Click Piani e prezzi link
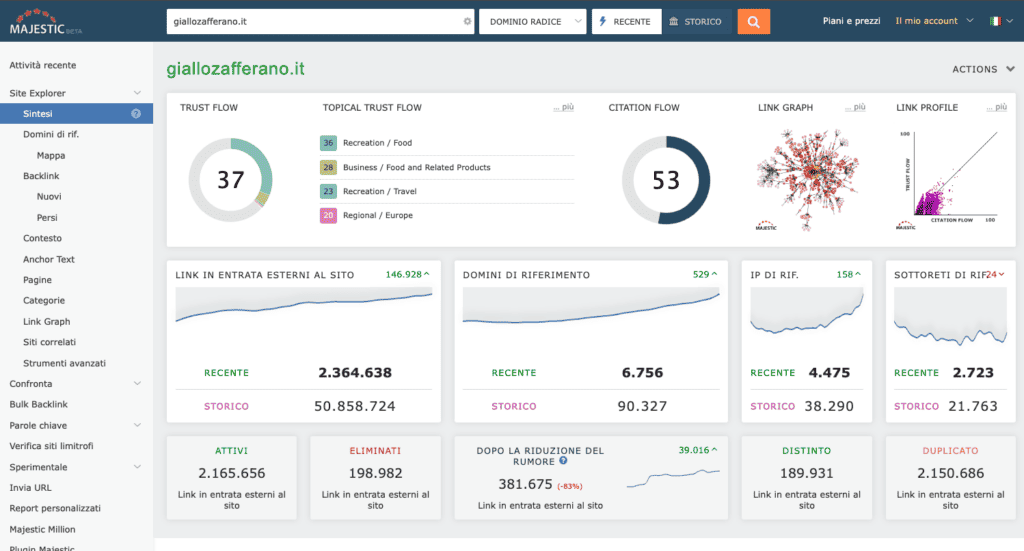This screenshot has height=551, width=1024. 852,21
